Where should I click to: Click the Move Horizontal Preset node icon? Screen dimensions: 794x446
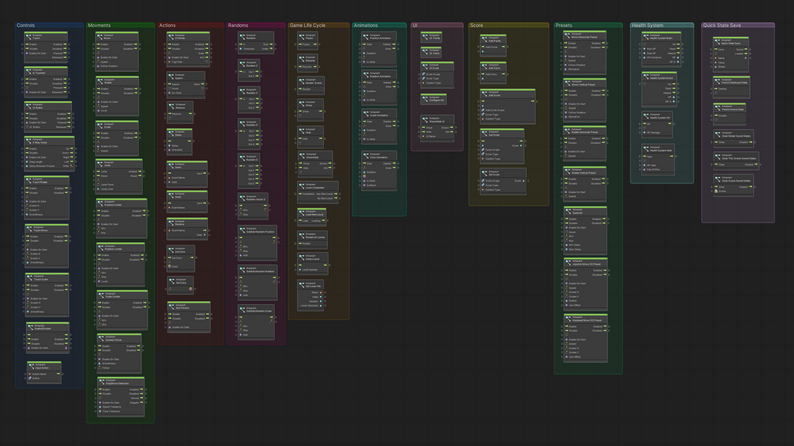568,36
